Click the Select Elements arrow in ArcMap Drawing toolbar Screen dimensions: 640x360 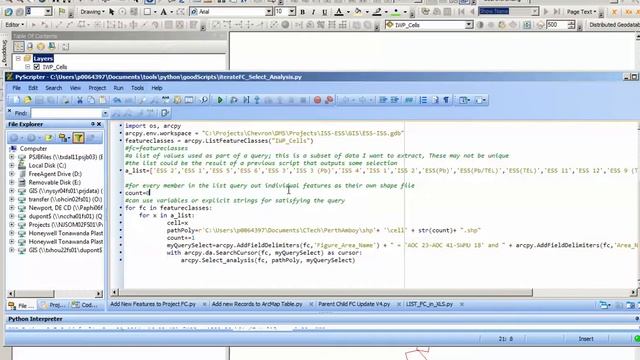111,12
